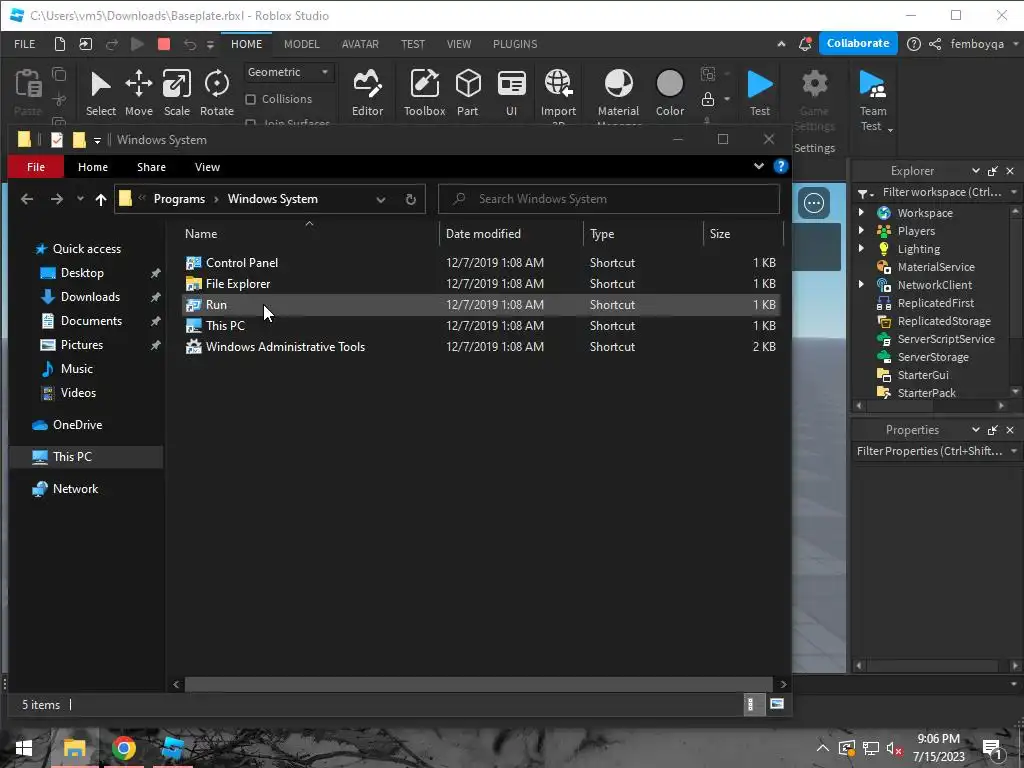Screen dimensions: 1024x768
Task: Expand the Players node in Explorer
Action: pos(861,231)
